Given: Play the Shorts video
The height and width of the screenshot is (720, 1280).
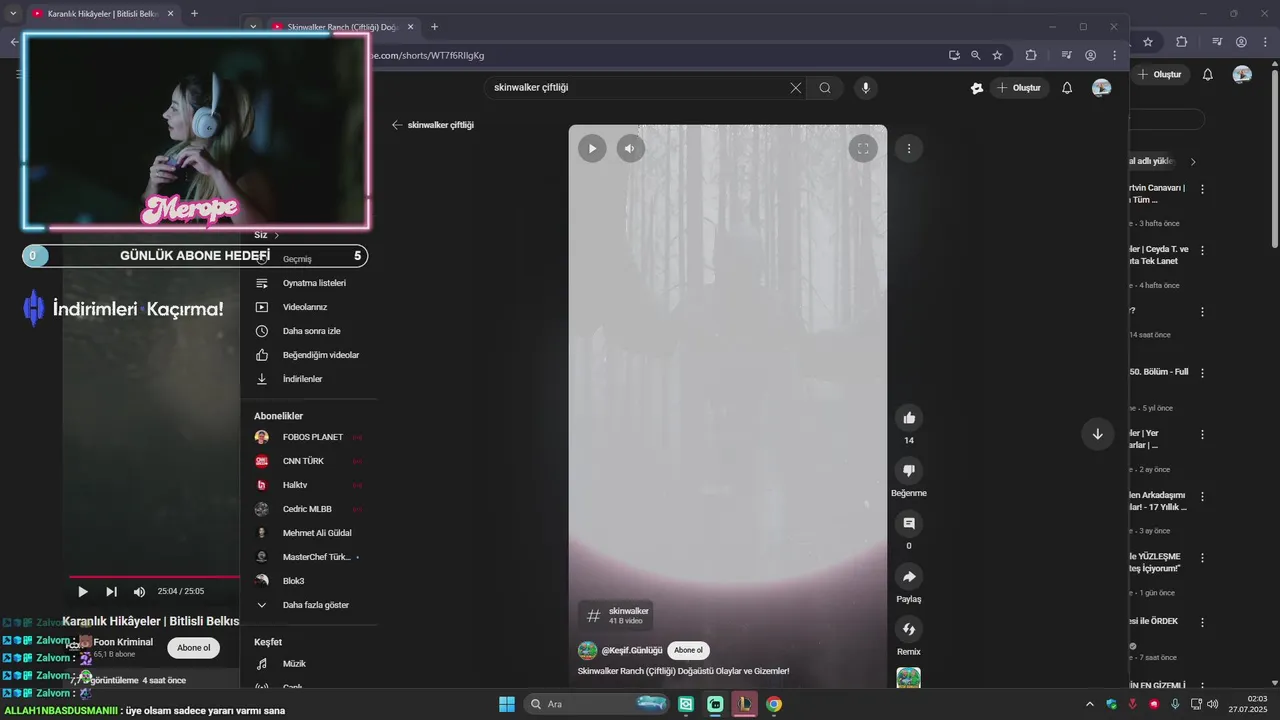Looking at the screenshot, I should coord(592,149).
